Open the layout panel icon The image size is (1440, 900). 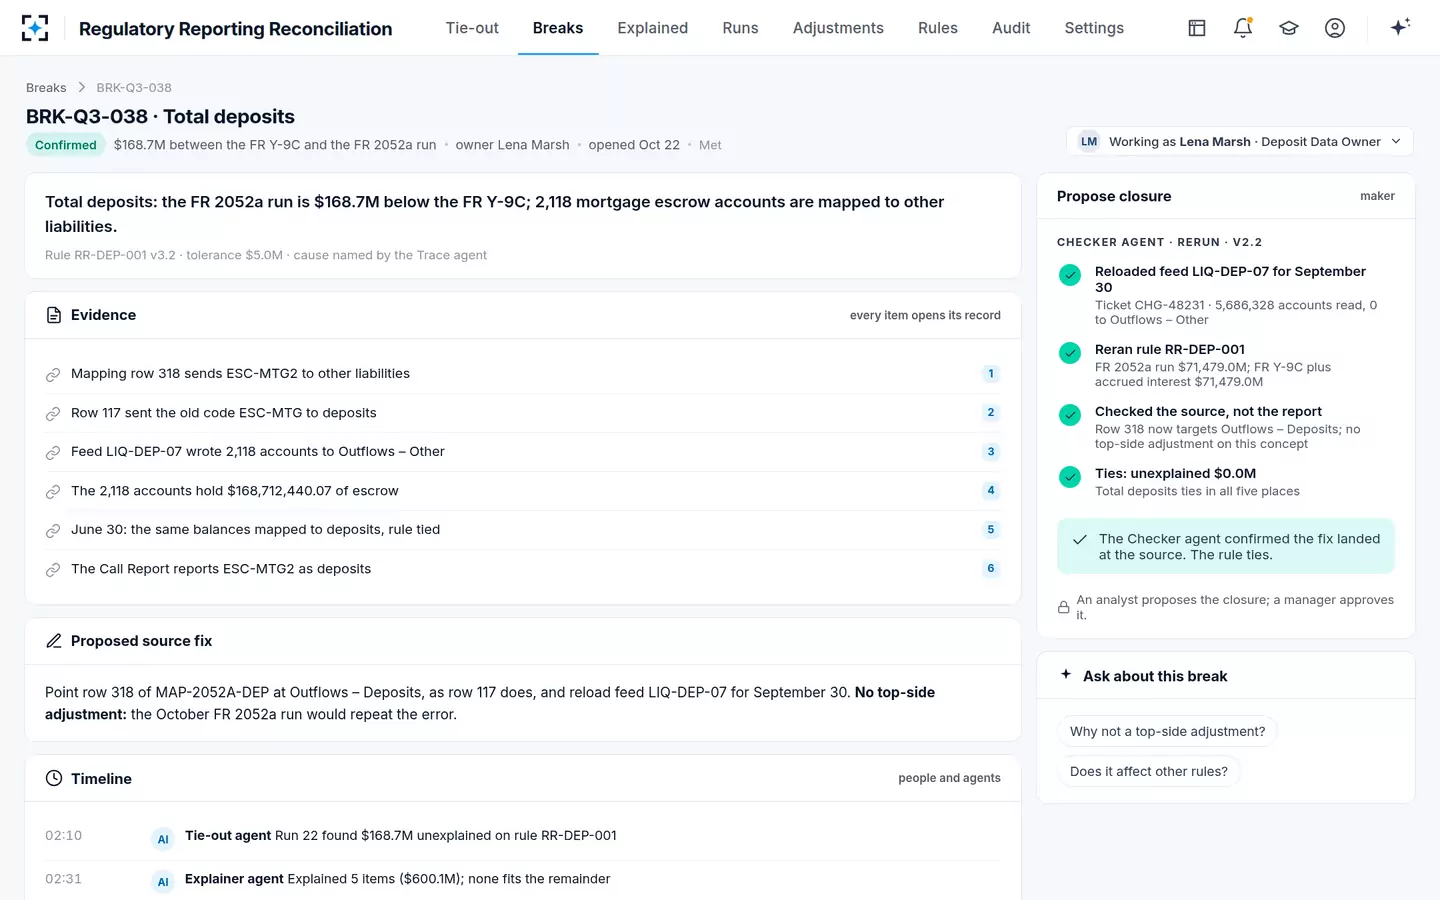[1197, 28]
